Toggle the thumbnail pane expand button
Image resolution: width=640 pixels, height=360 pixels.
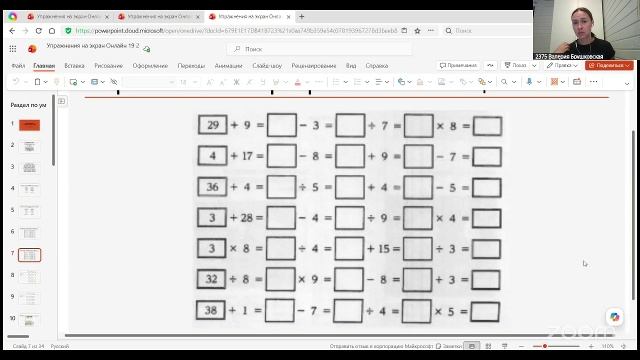click(x=61, y=101)
